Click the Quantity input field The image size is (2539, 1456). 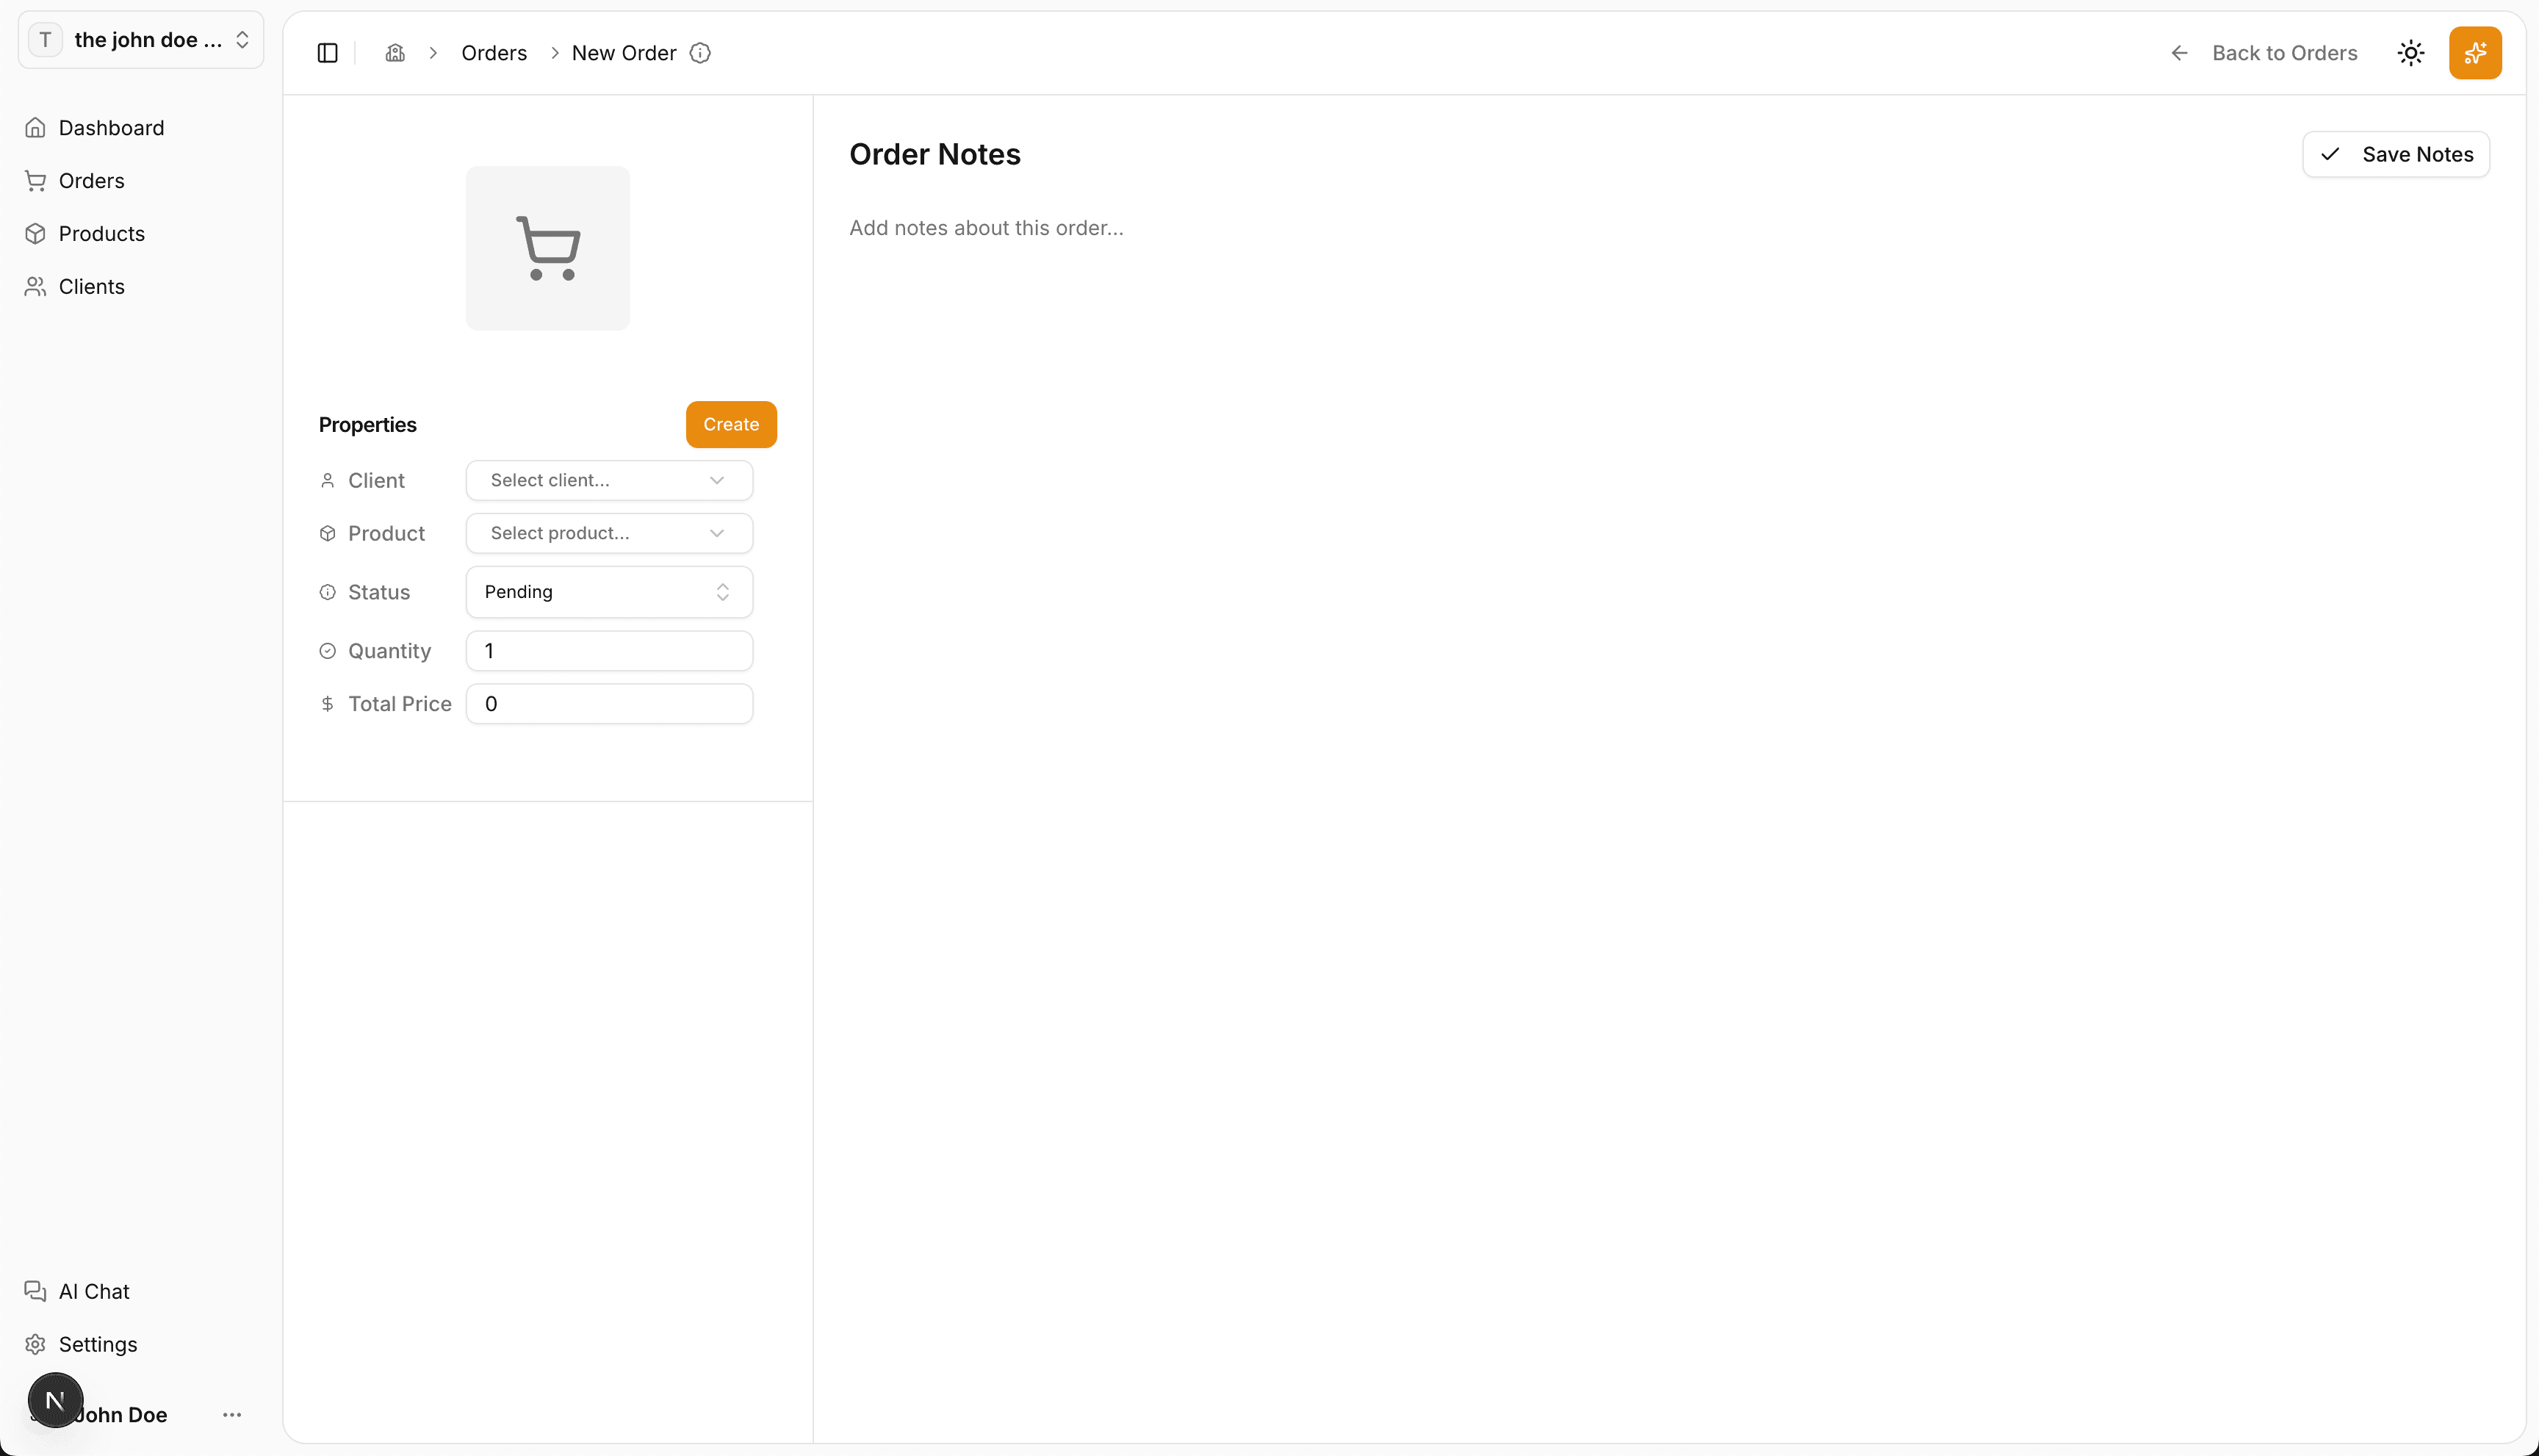click(x=608, y=650)
